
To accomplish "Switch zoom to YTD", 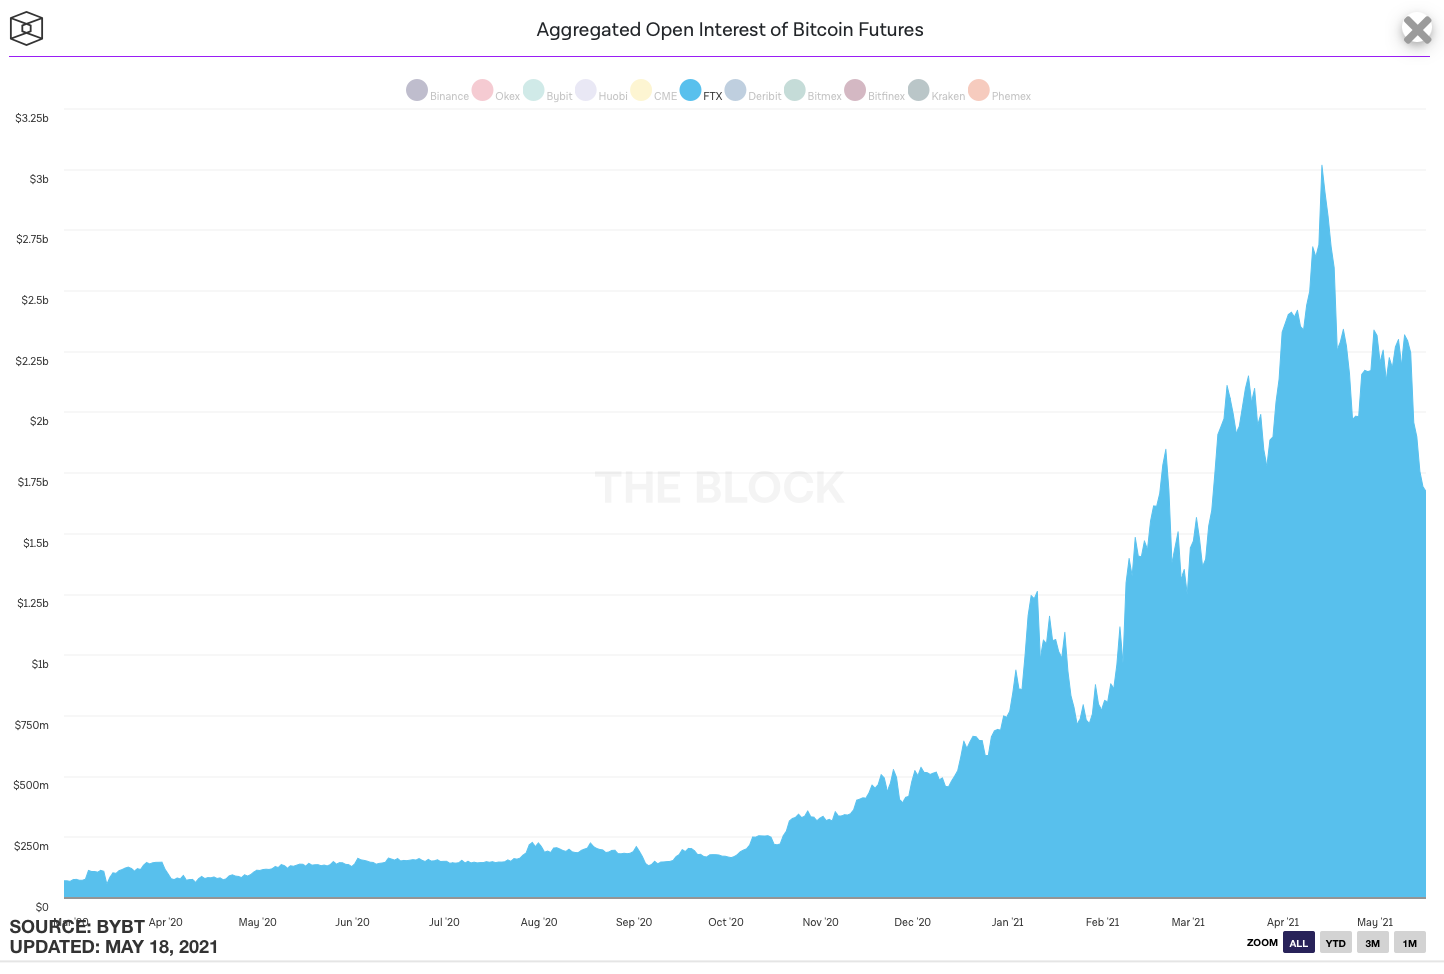I will pyautogui.click(x=1336, y=943).
